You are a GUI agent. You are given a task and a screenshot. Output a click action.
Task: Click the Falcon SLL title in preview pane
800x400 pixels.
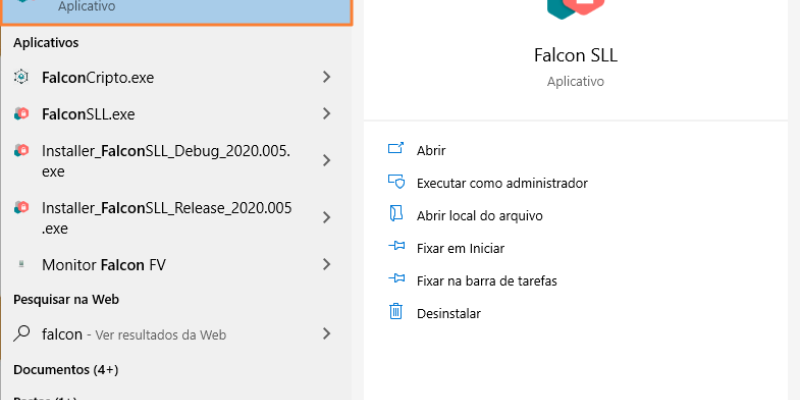[576, 55]
